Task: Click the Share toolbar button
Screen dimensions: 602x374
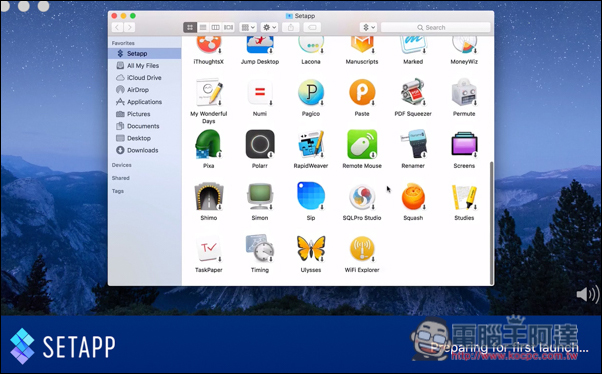Action: tap(291, 27)
